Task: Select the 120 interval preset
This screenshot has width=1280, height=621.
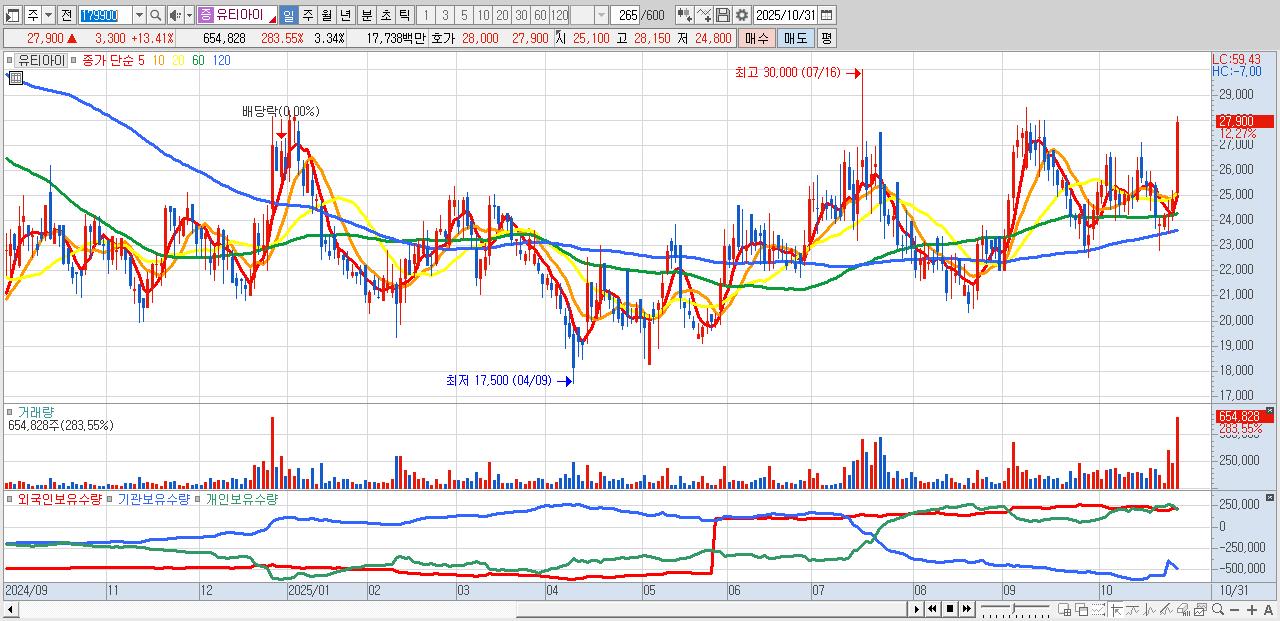Action: point(559,15)
